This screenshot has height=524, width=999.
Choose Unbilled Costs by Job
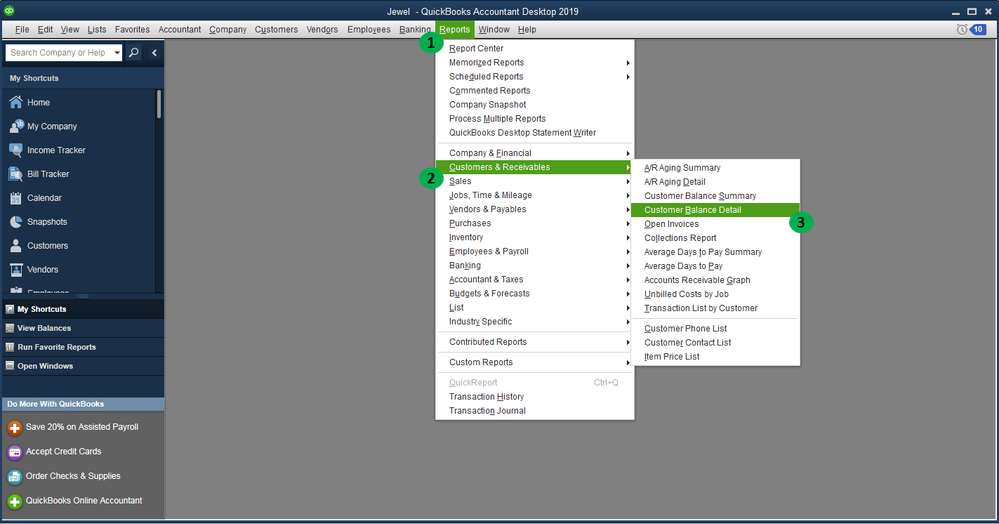(x=715, y=294)
